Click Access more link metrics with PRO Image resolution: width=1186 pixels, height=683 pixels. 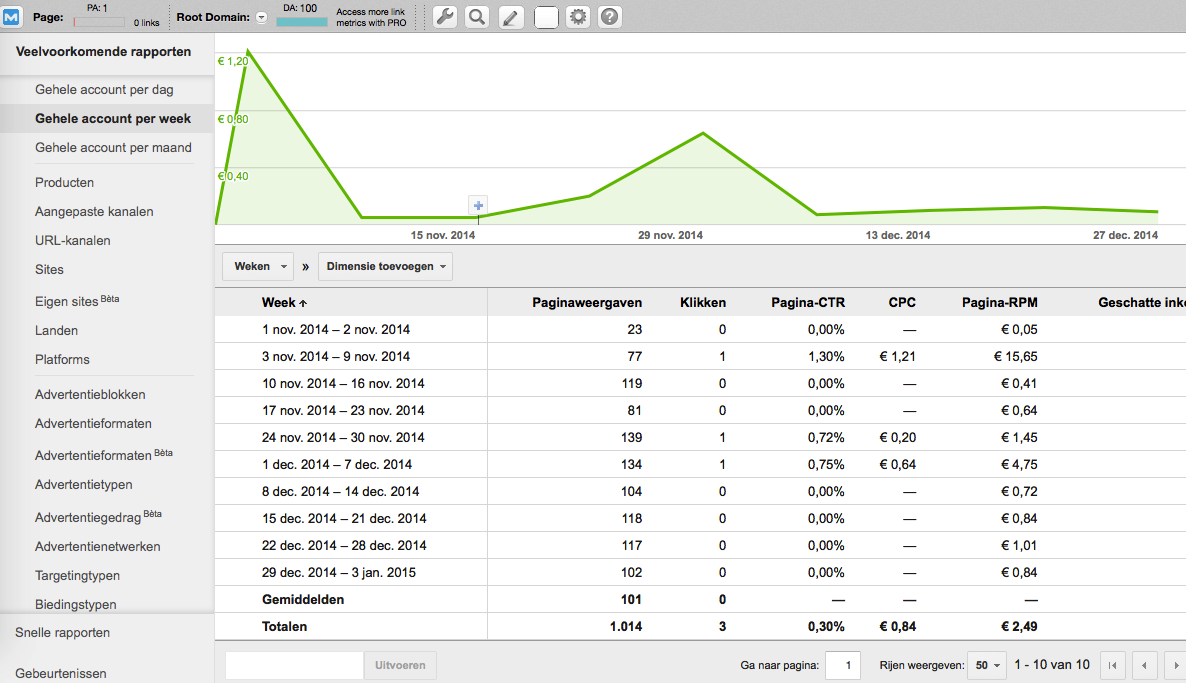(x=371, y=17)
